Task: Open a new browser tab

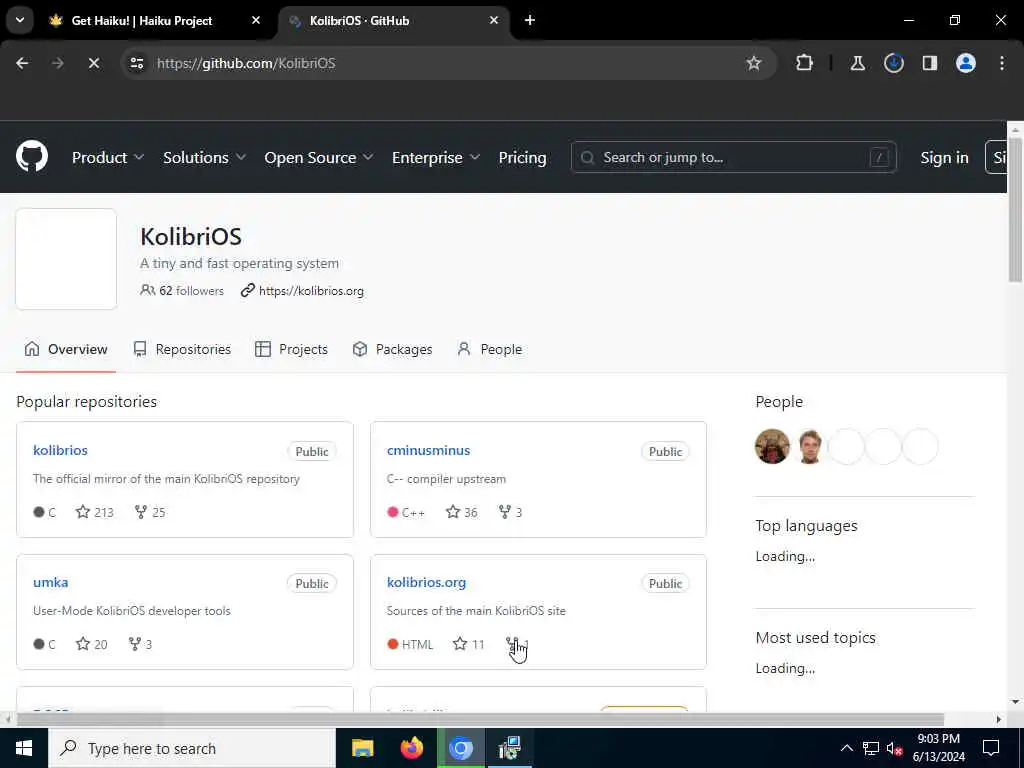Action: (x=530, y=20)
